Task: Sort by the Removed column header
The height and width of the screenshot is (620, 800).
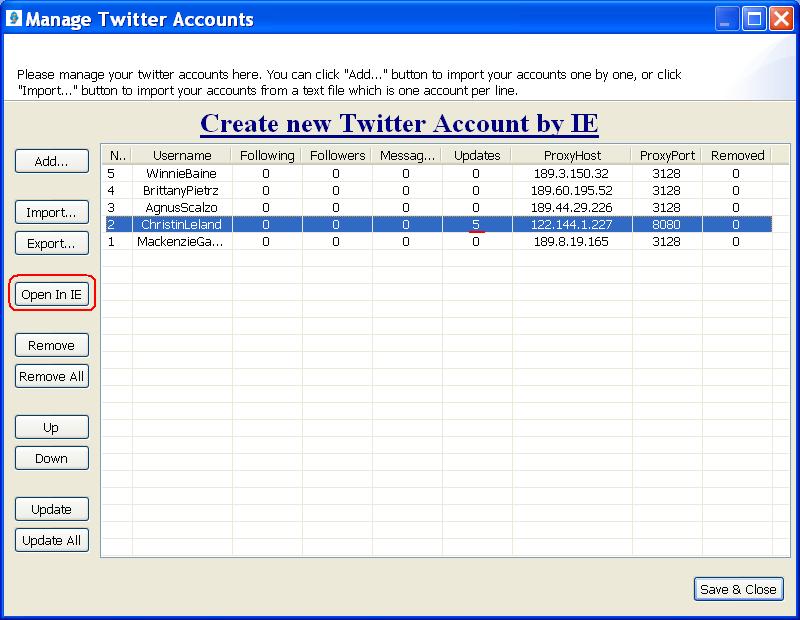Action: point(737,155)
